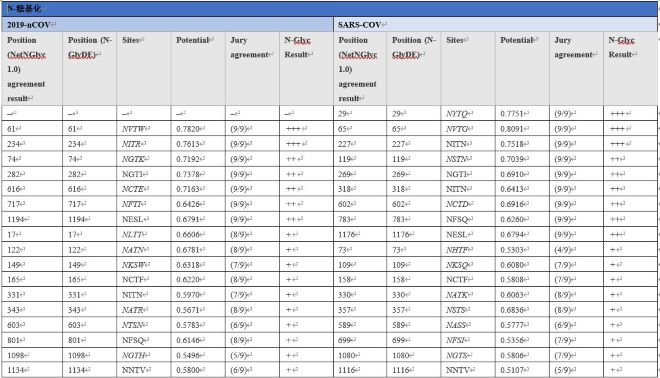Click the potential value 0.6318
Viewport: 660px width, 378px height.
point(188,265)
